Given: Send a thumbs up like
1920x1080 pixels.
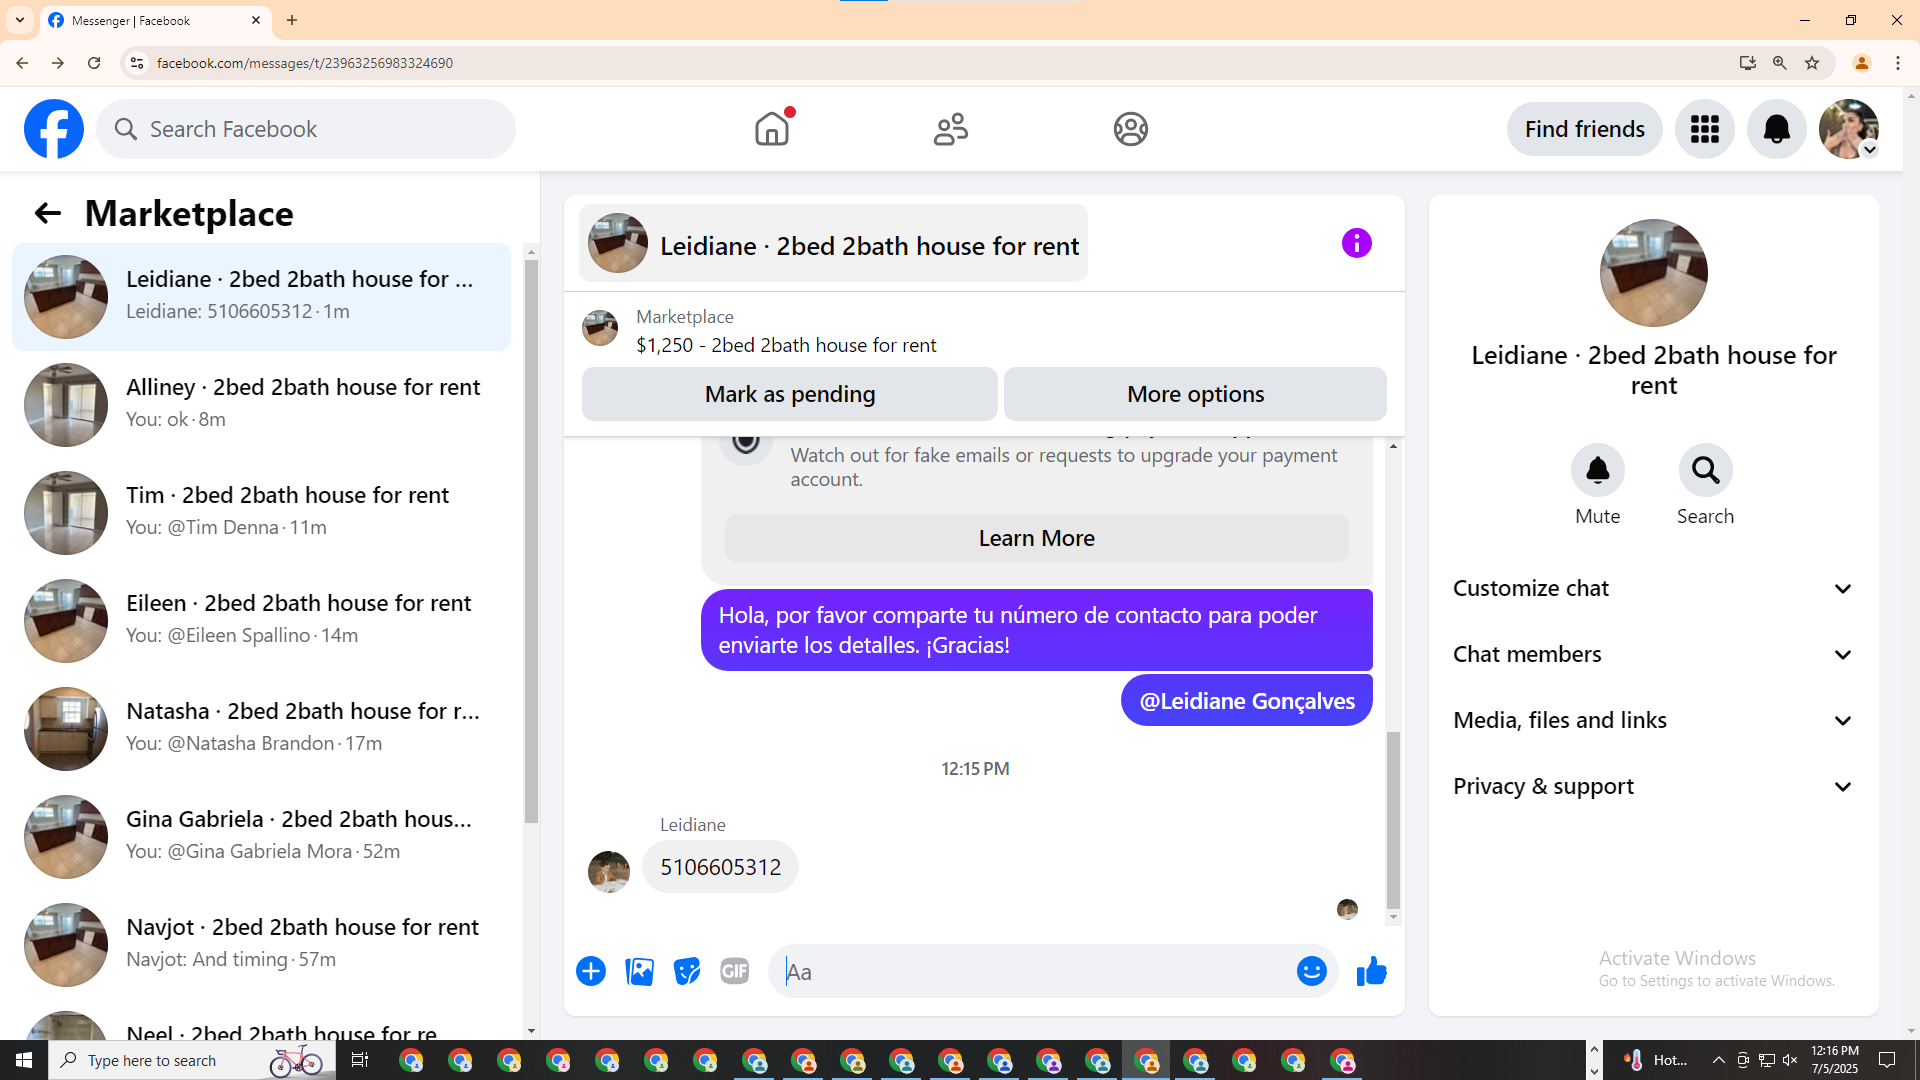Looking at the screenshot, I should click(x=1371, y=971).
